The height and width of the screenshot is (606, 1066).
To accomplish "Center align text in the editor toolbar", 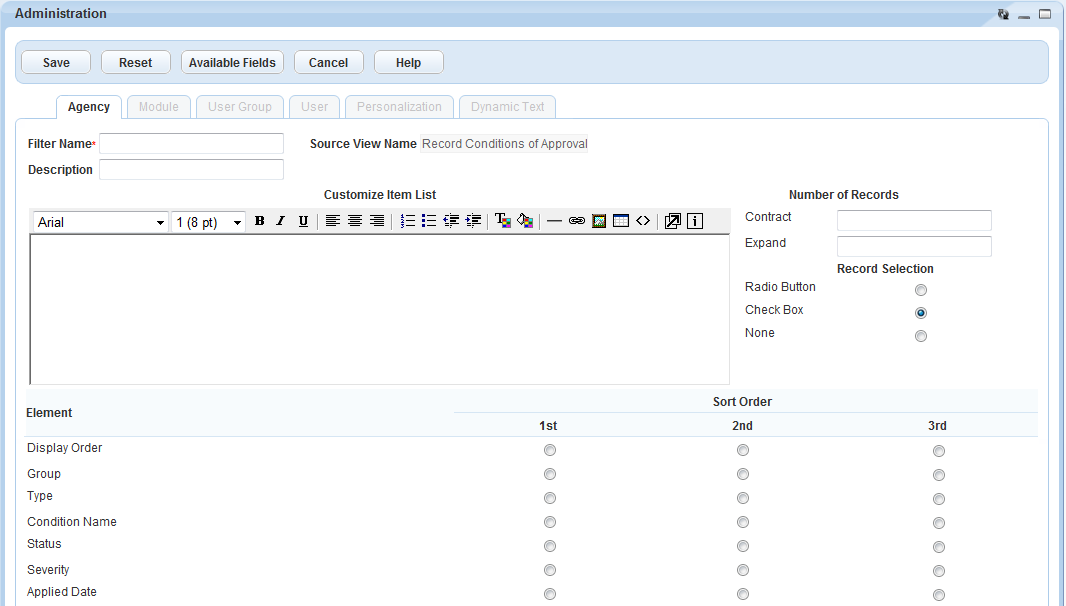I will click(355, 221).
